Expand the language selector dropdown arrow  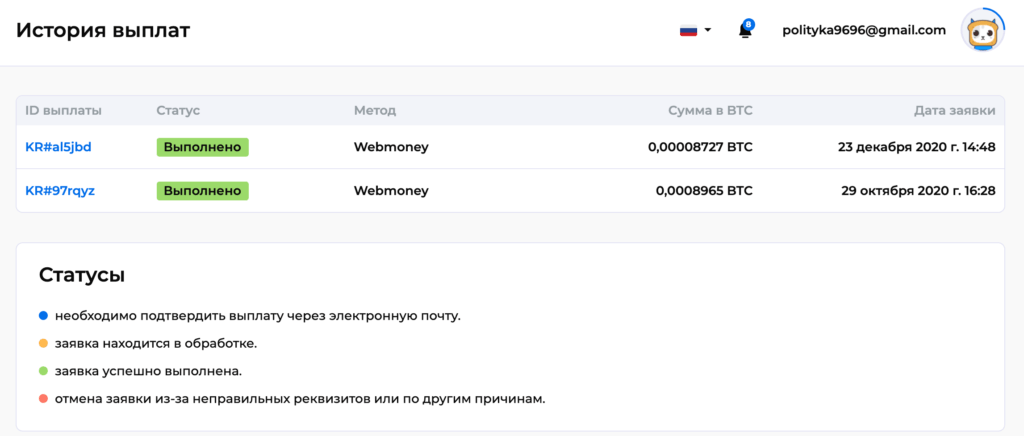pos(708,30)
